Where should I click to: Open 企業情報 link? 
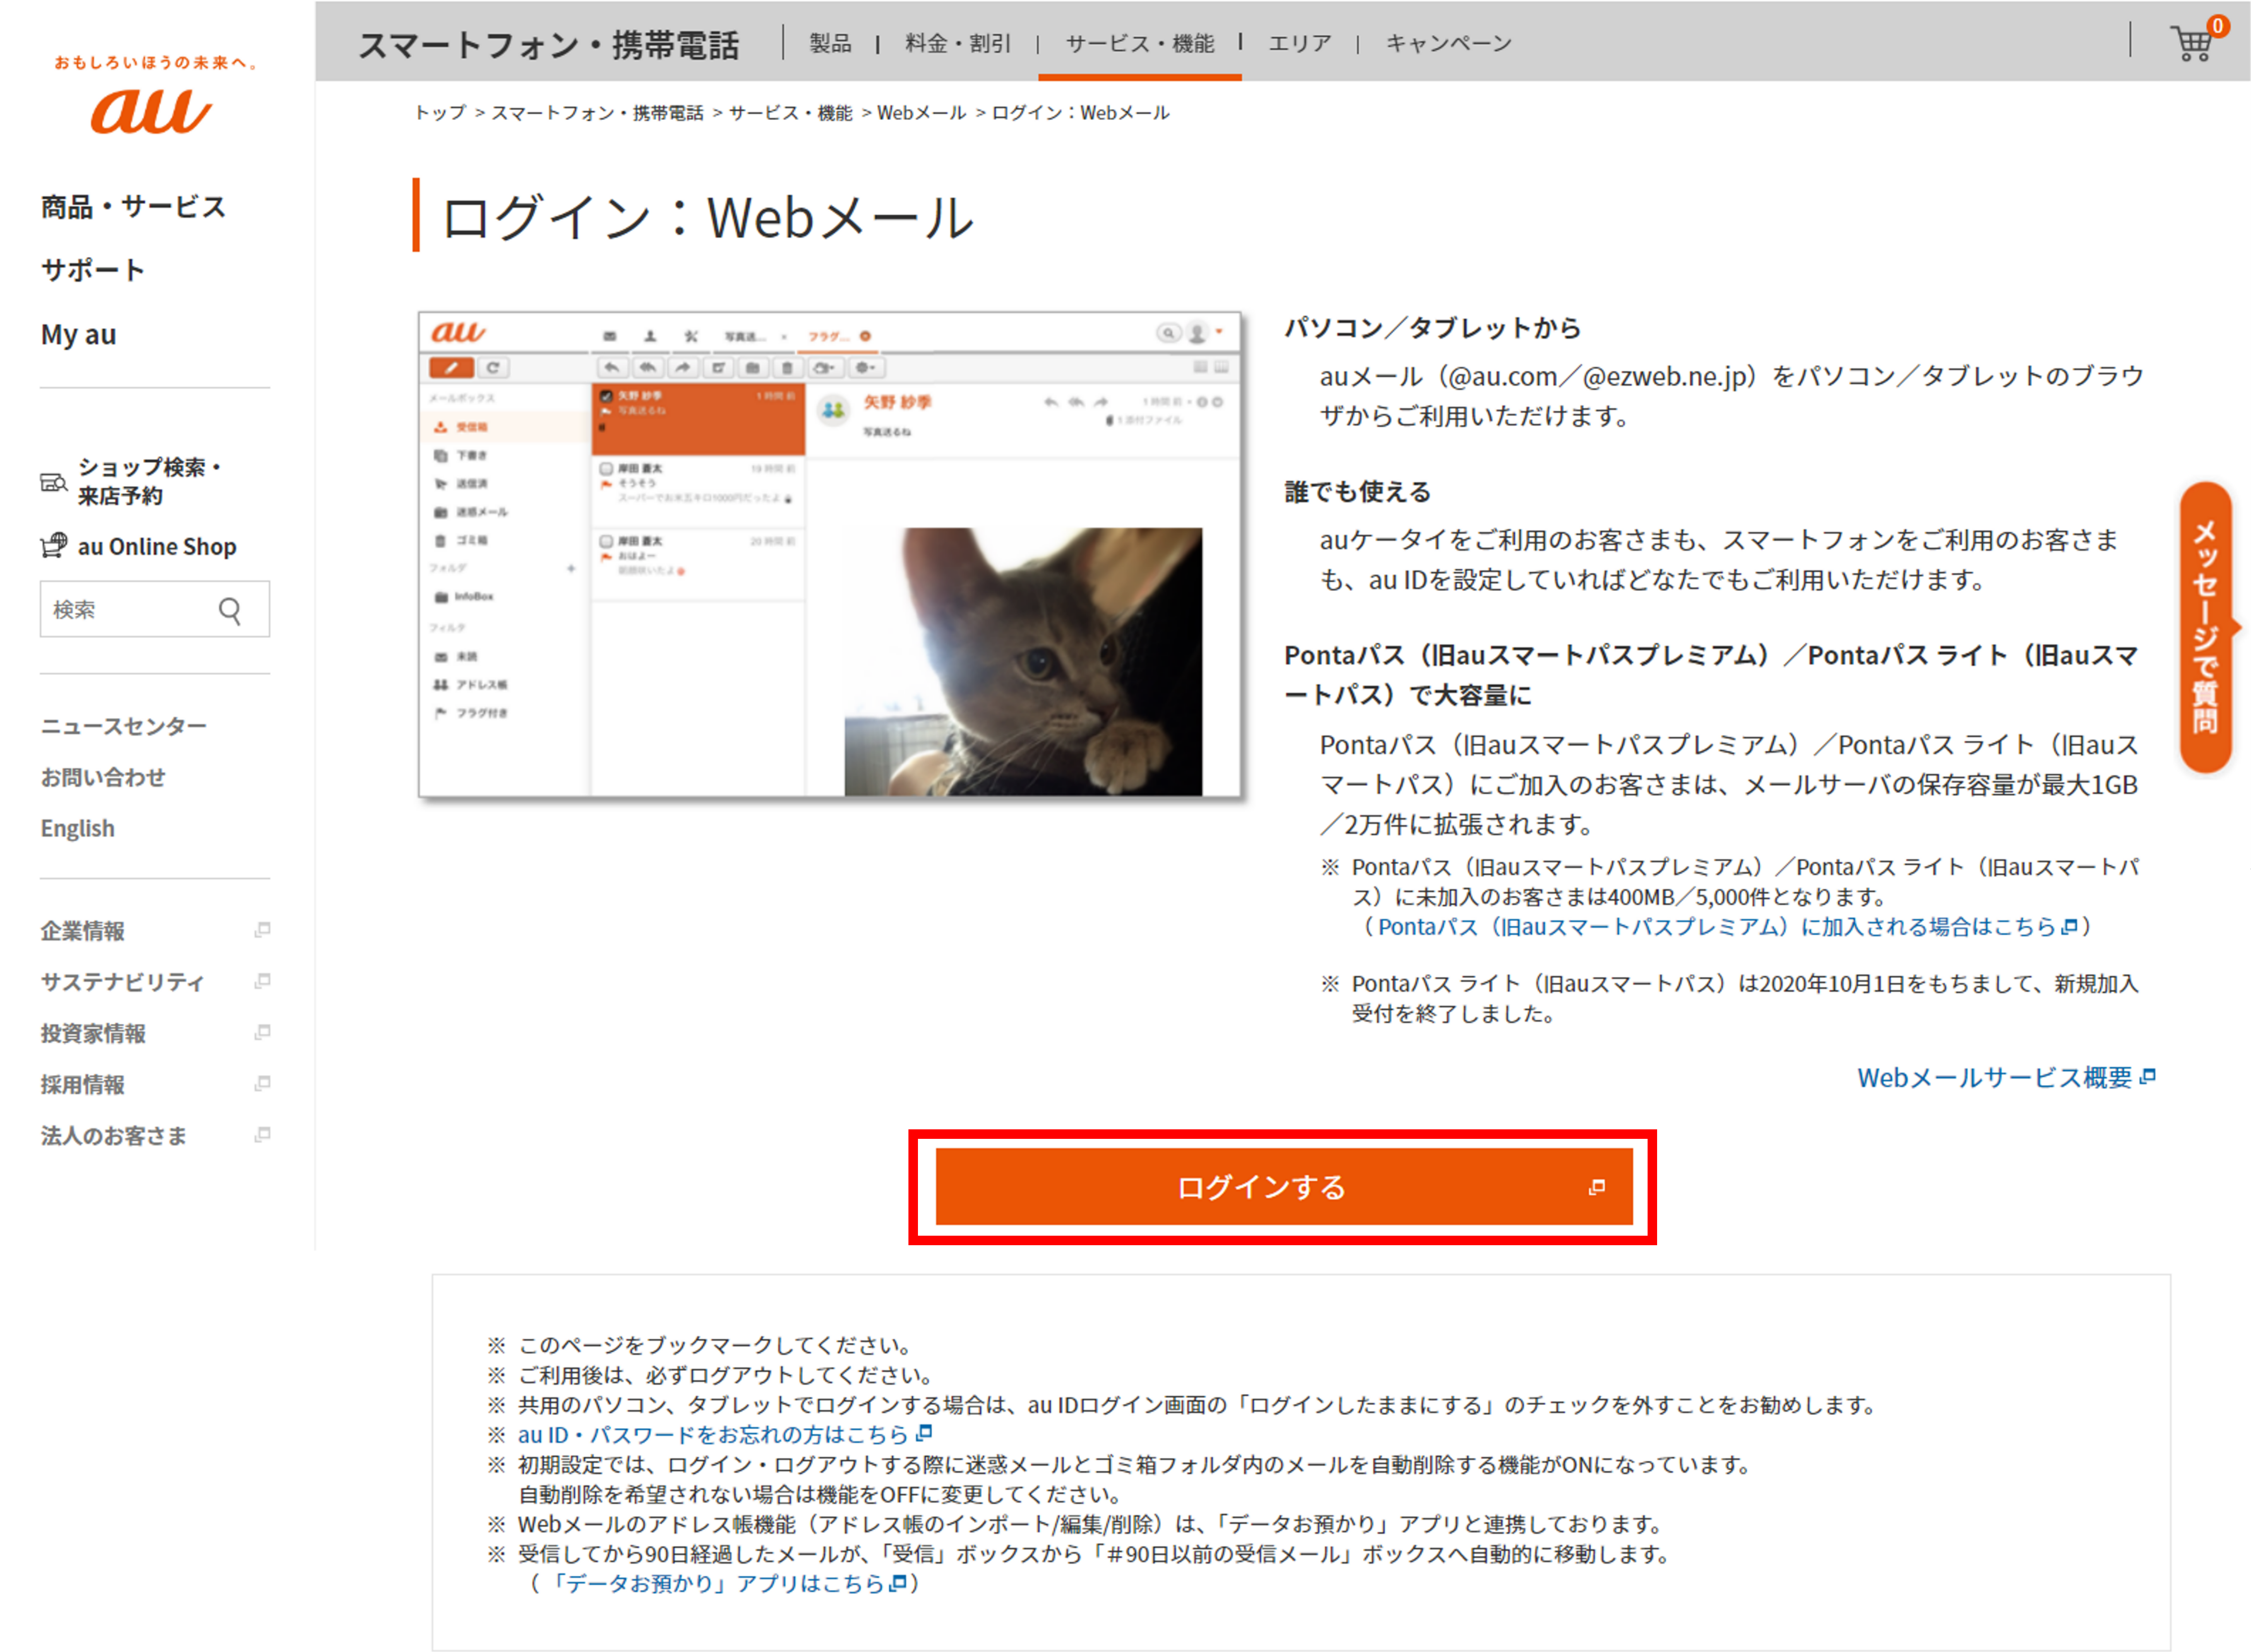tap(83, 931)
